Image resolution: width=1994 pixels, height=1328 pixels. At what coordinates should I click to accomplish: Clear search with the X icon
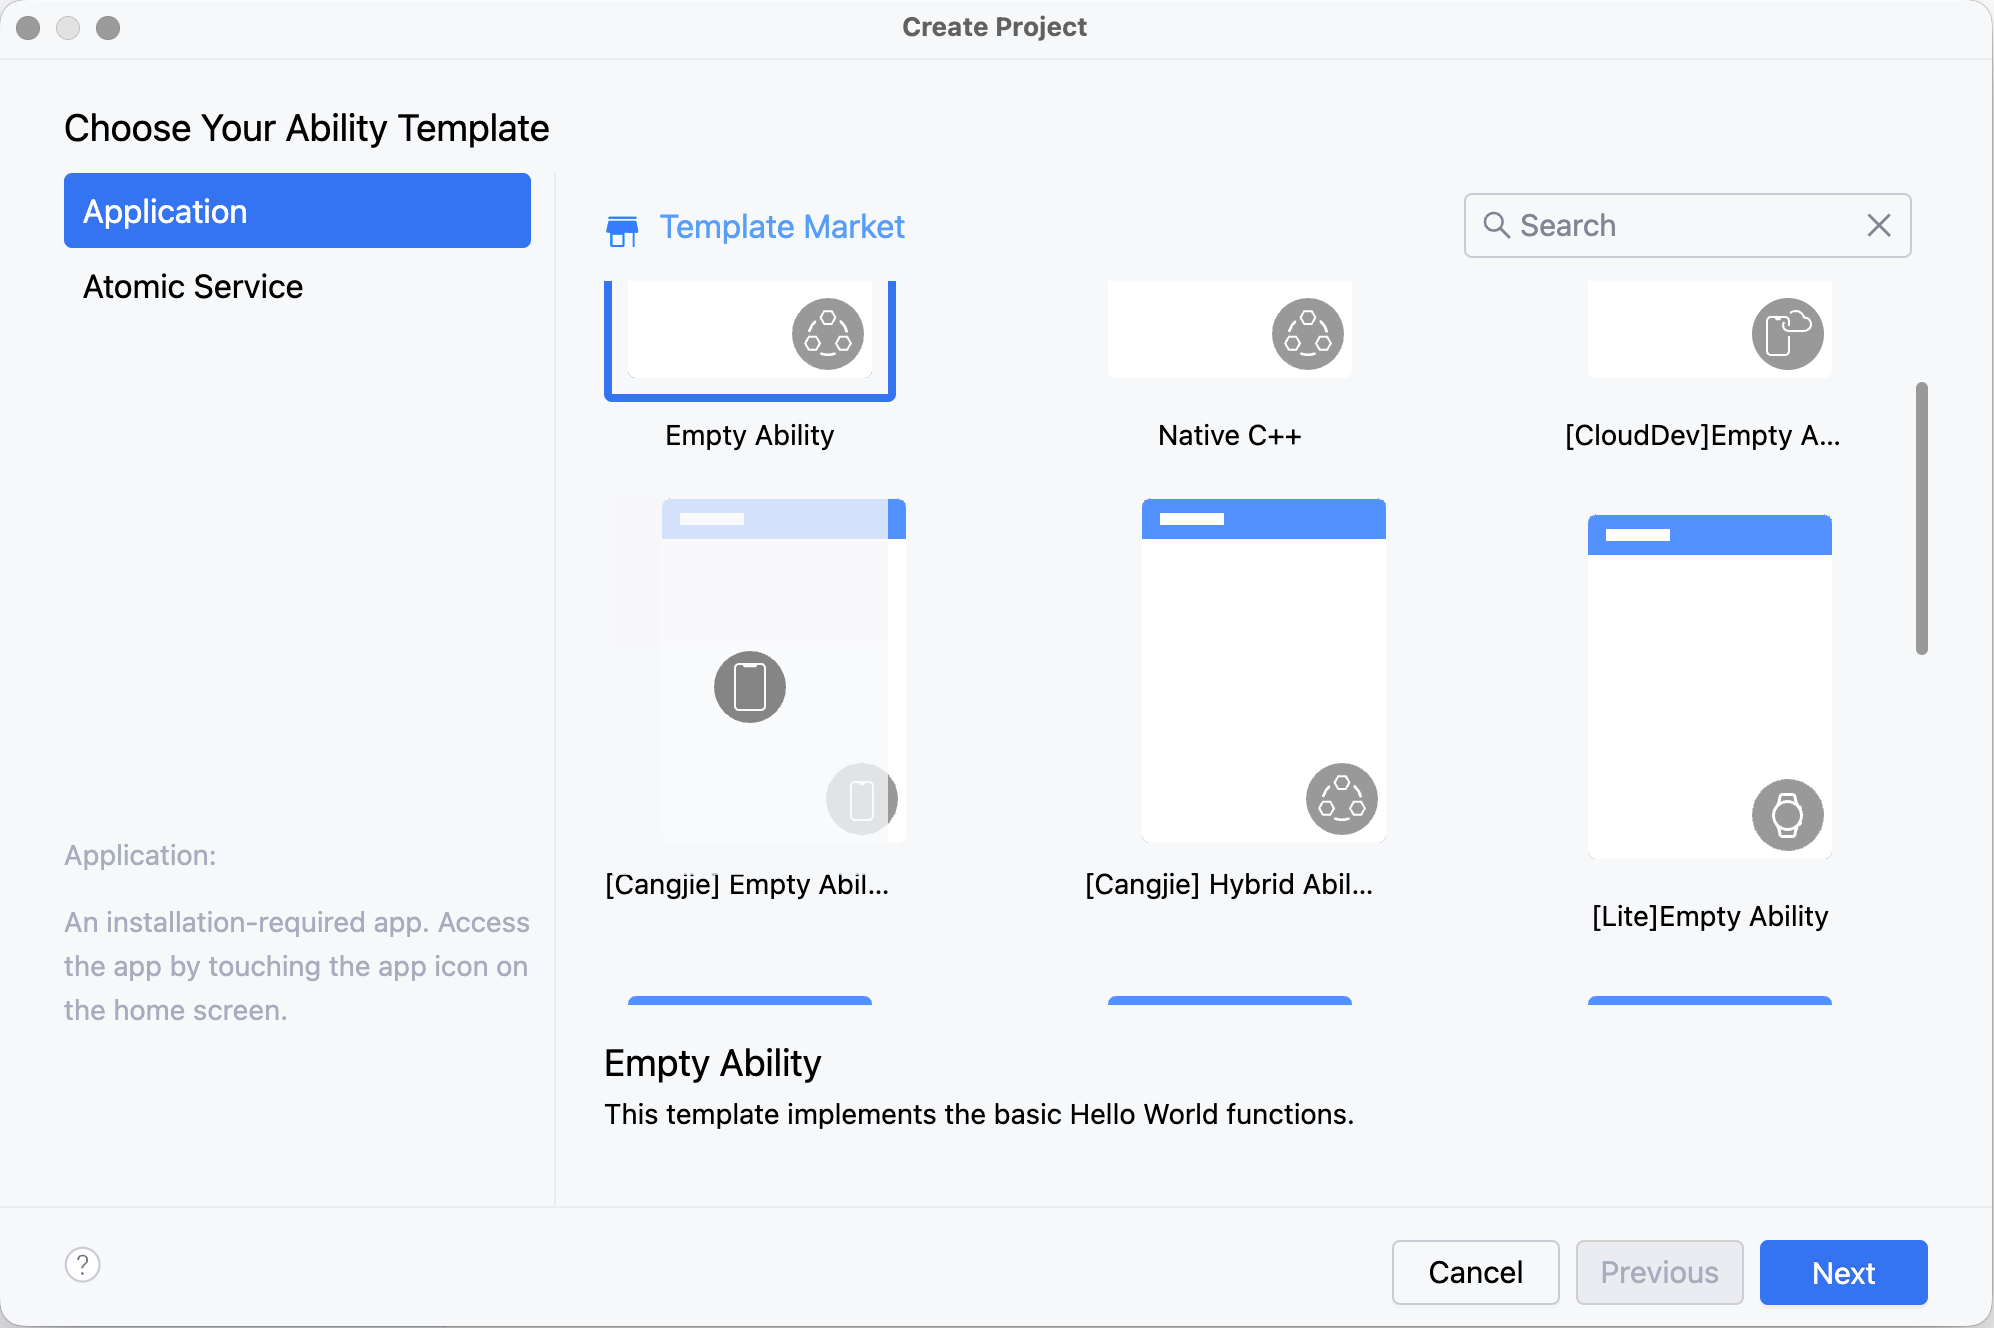pos(1878,226)
